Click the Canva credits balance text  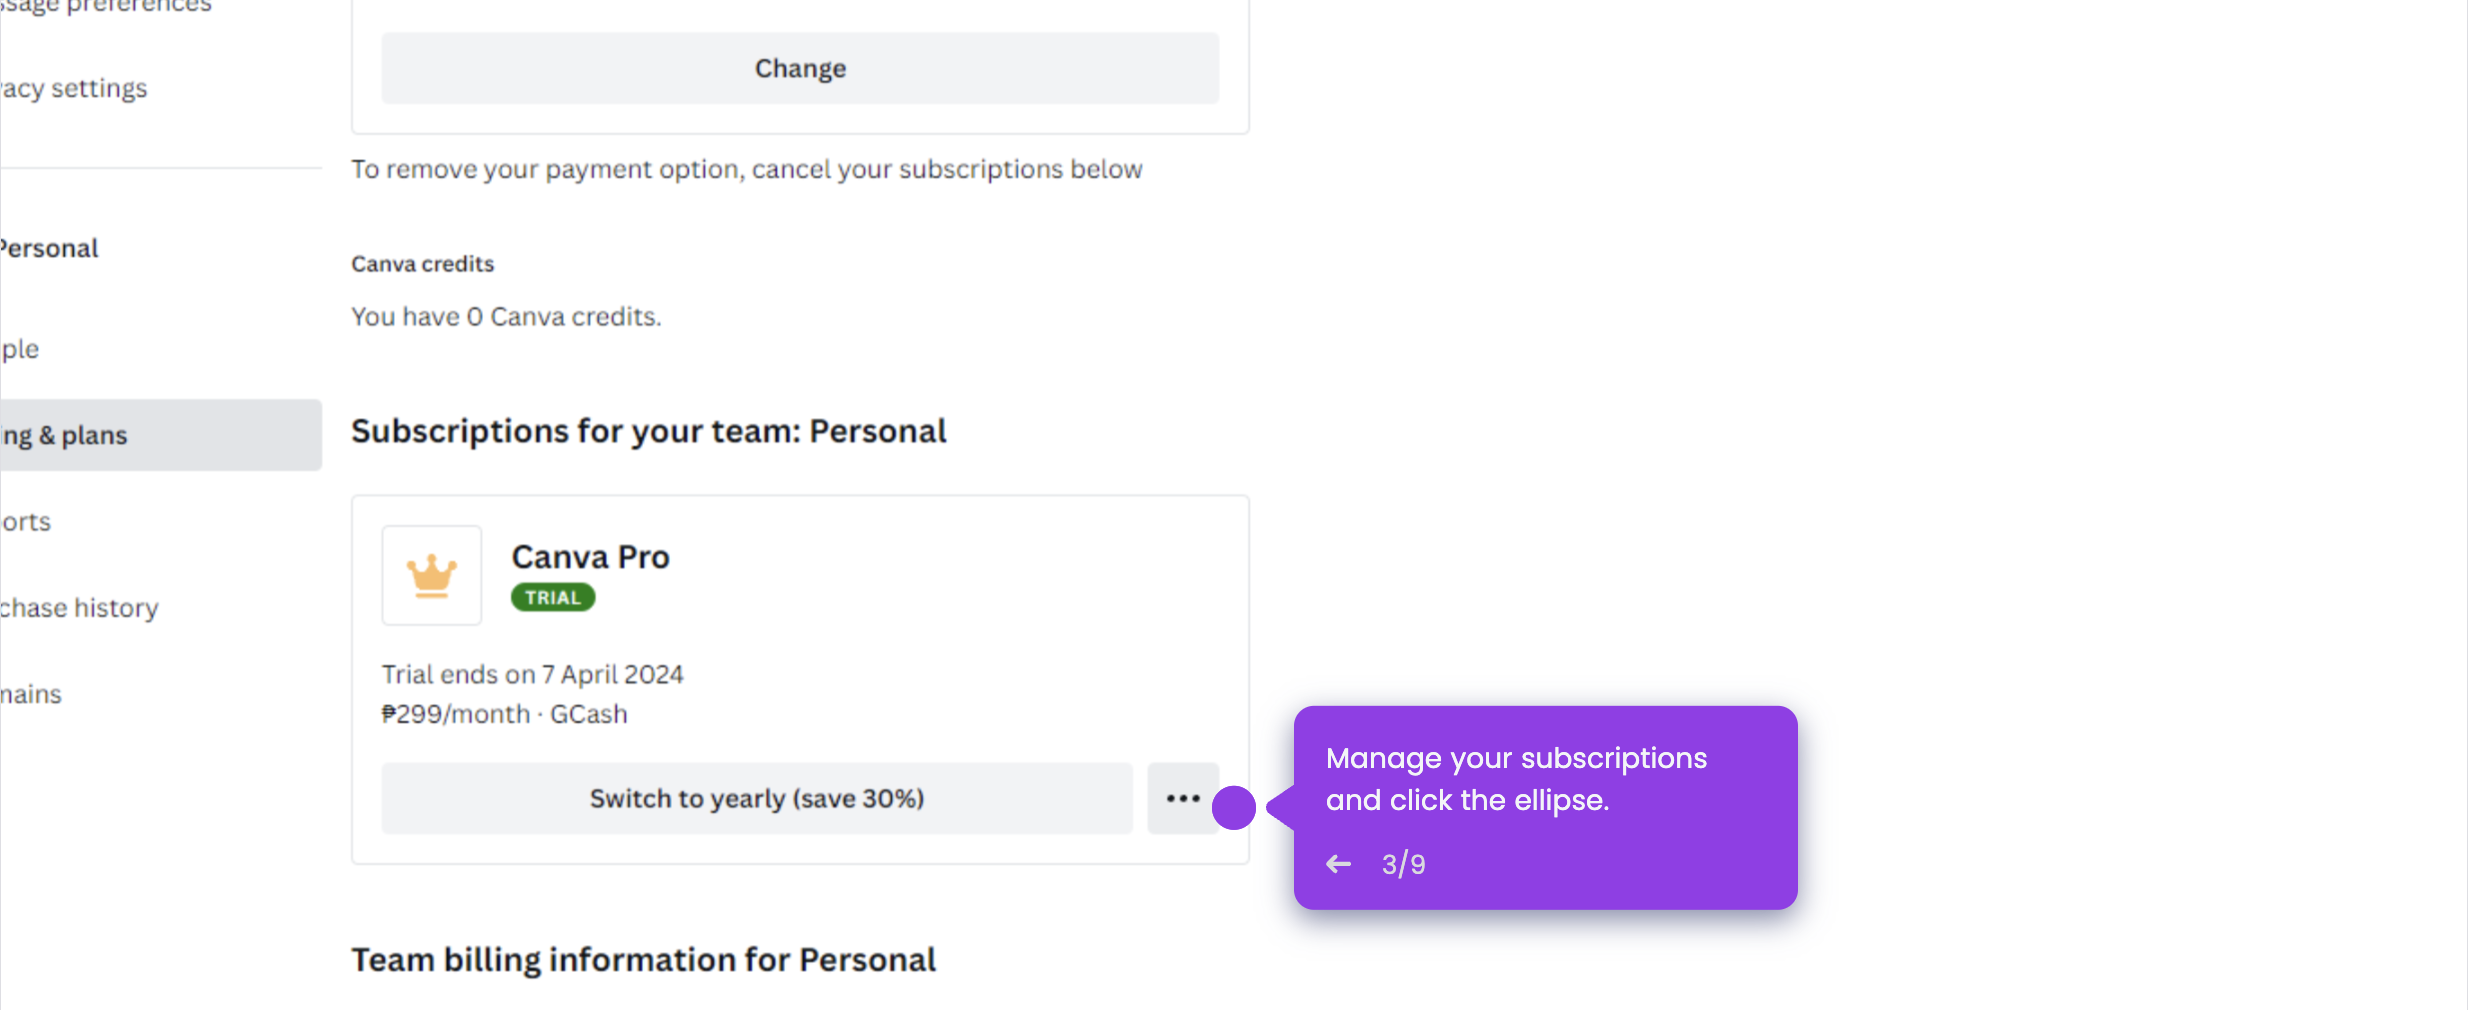tap(505, 316)
